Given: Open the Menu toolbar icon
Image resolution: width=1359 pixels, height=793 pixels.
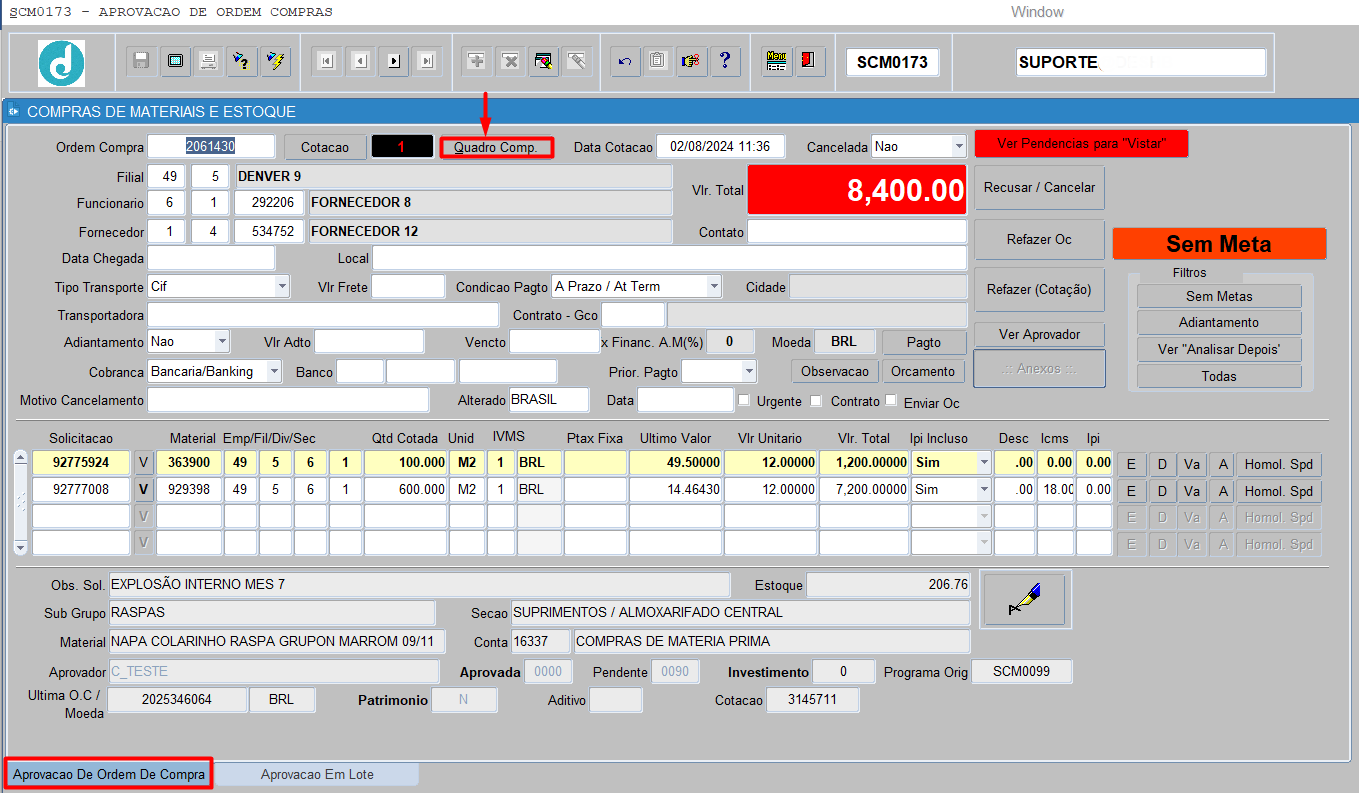Looking at the screenshot, I should pos(776,61).
